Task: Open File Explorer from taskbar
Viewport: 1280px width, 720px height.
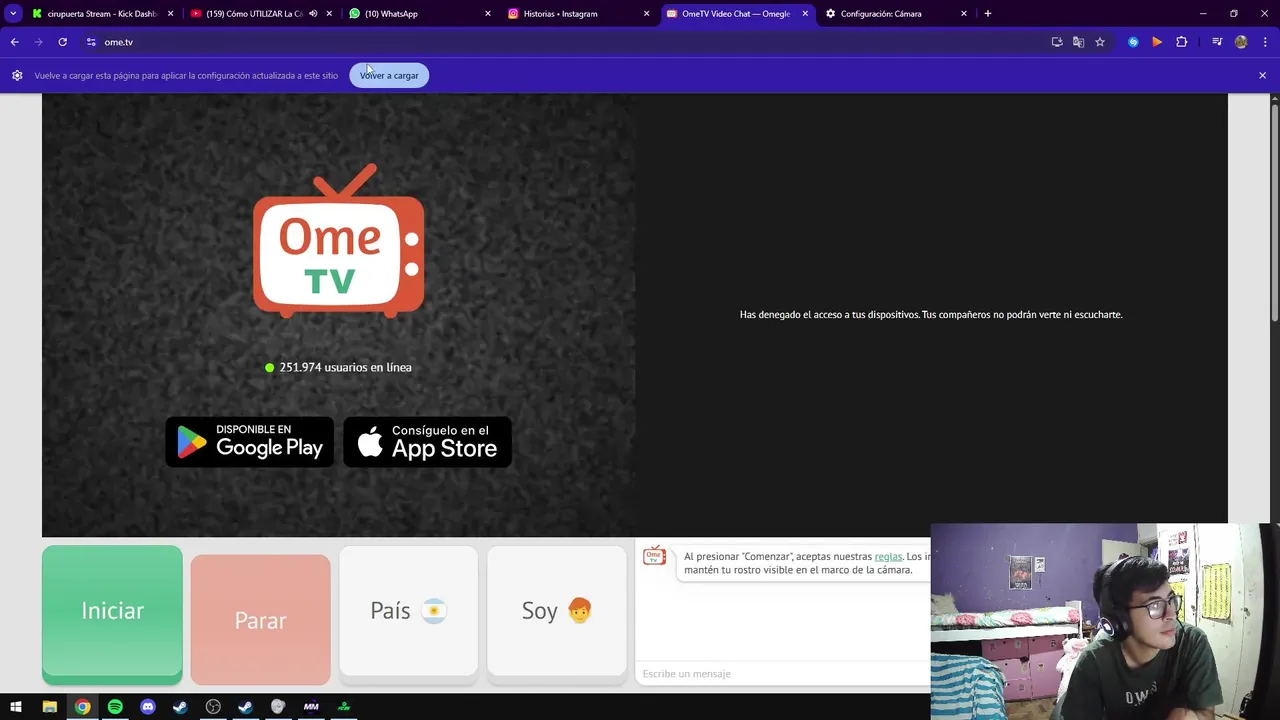Action: pos(49,707)
